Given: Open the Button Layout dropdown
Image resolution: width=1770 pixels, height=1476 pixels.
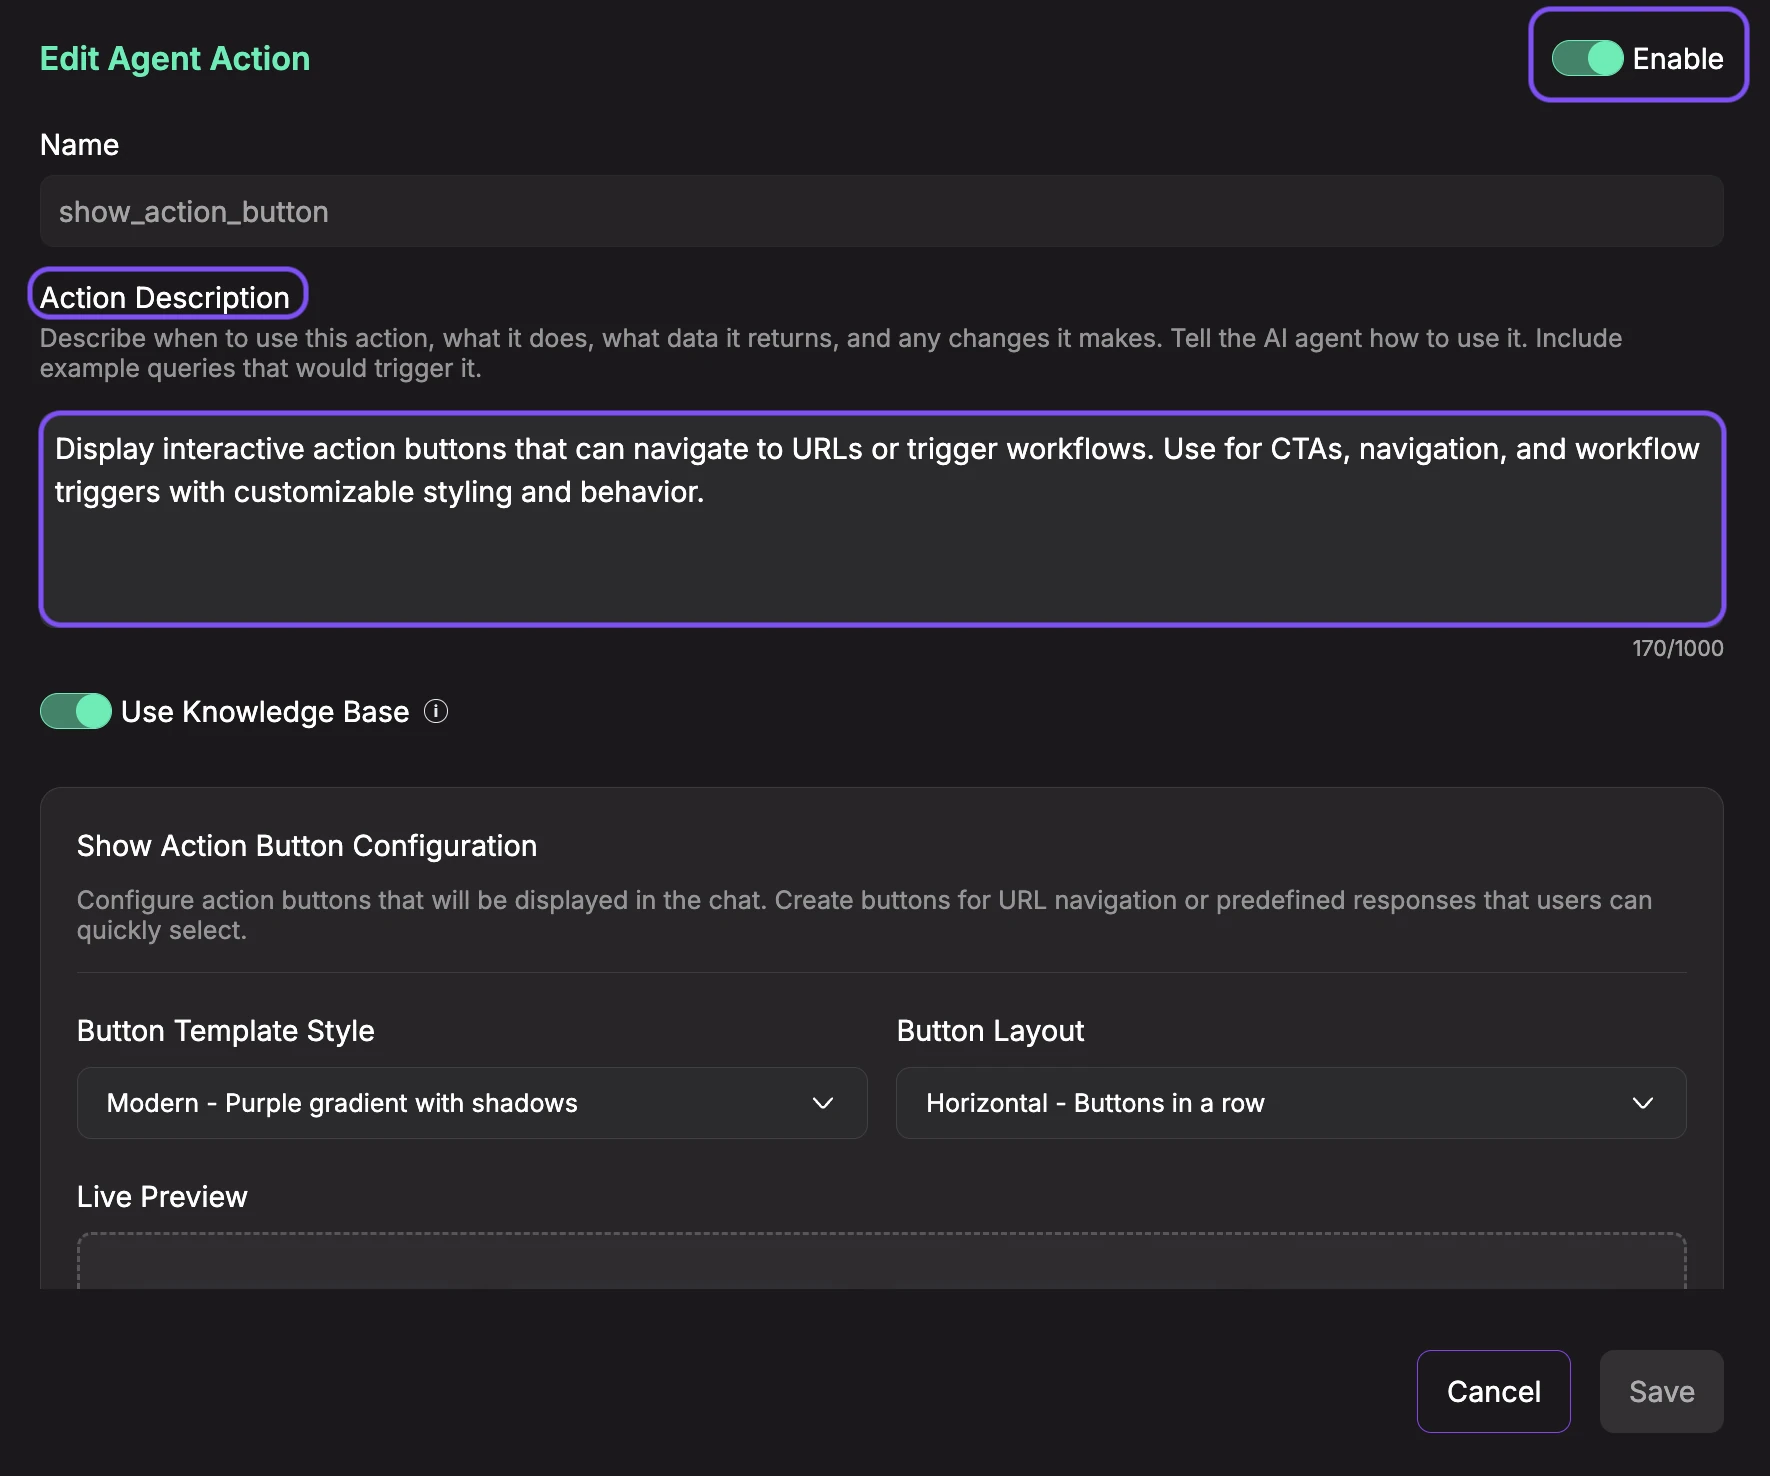Looking at the screenshot, I should click(1290, 1103).
